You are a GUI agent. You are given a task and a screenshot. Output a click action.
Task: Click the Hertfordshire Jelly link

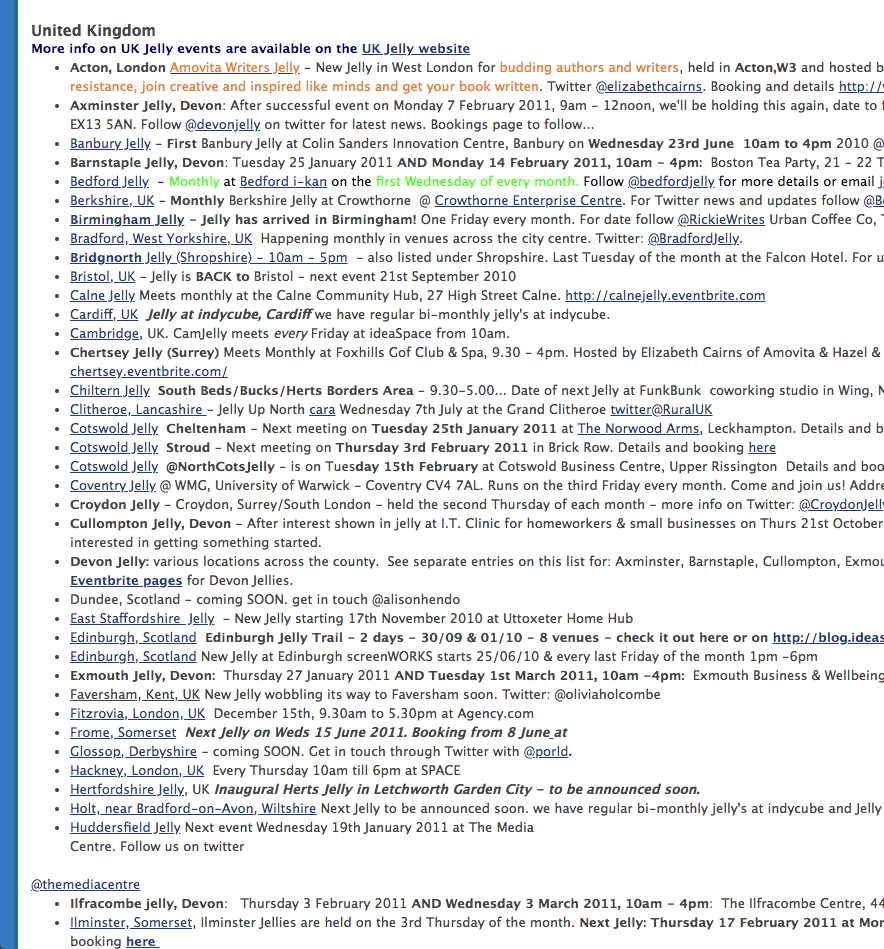click(127, 789)
